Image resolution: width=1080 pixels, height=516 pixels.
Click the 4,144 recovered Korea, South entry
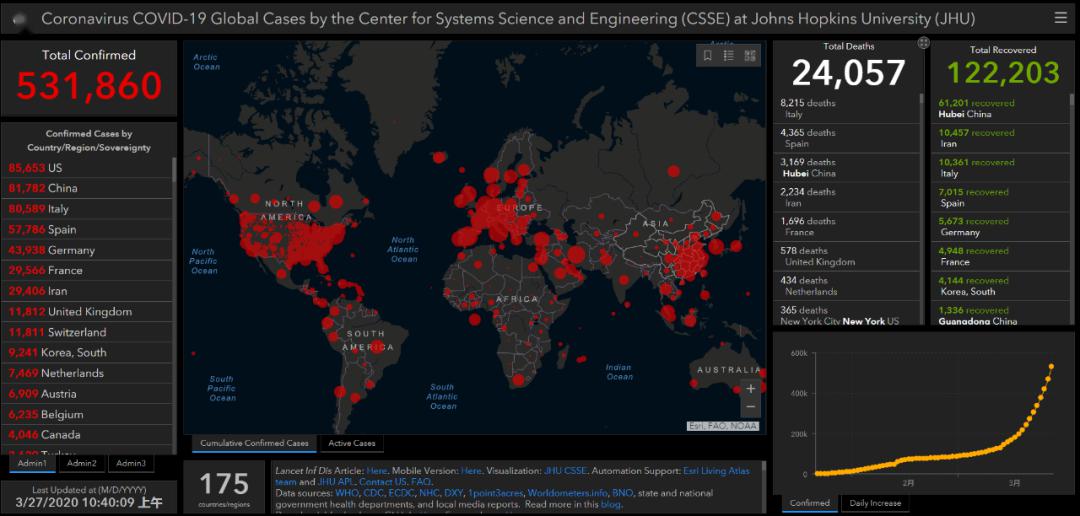pos(999,286)
